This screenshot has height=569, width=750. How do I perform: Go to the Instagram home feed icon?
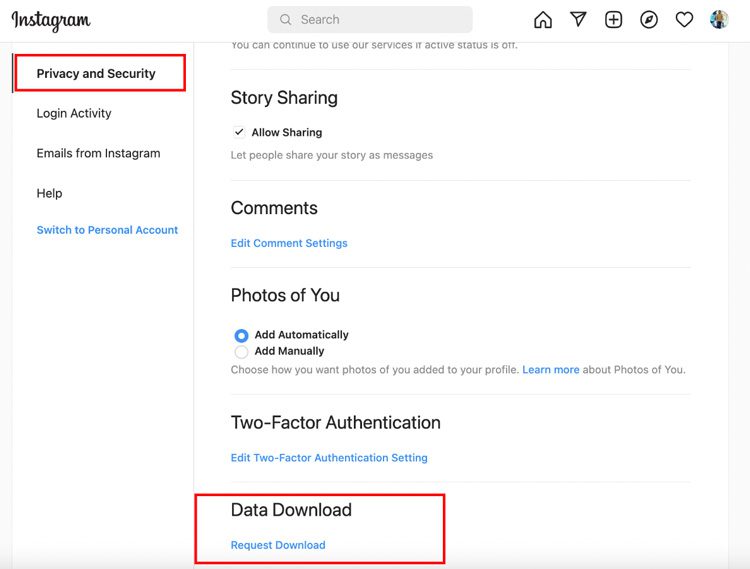(543, 20)
